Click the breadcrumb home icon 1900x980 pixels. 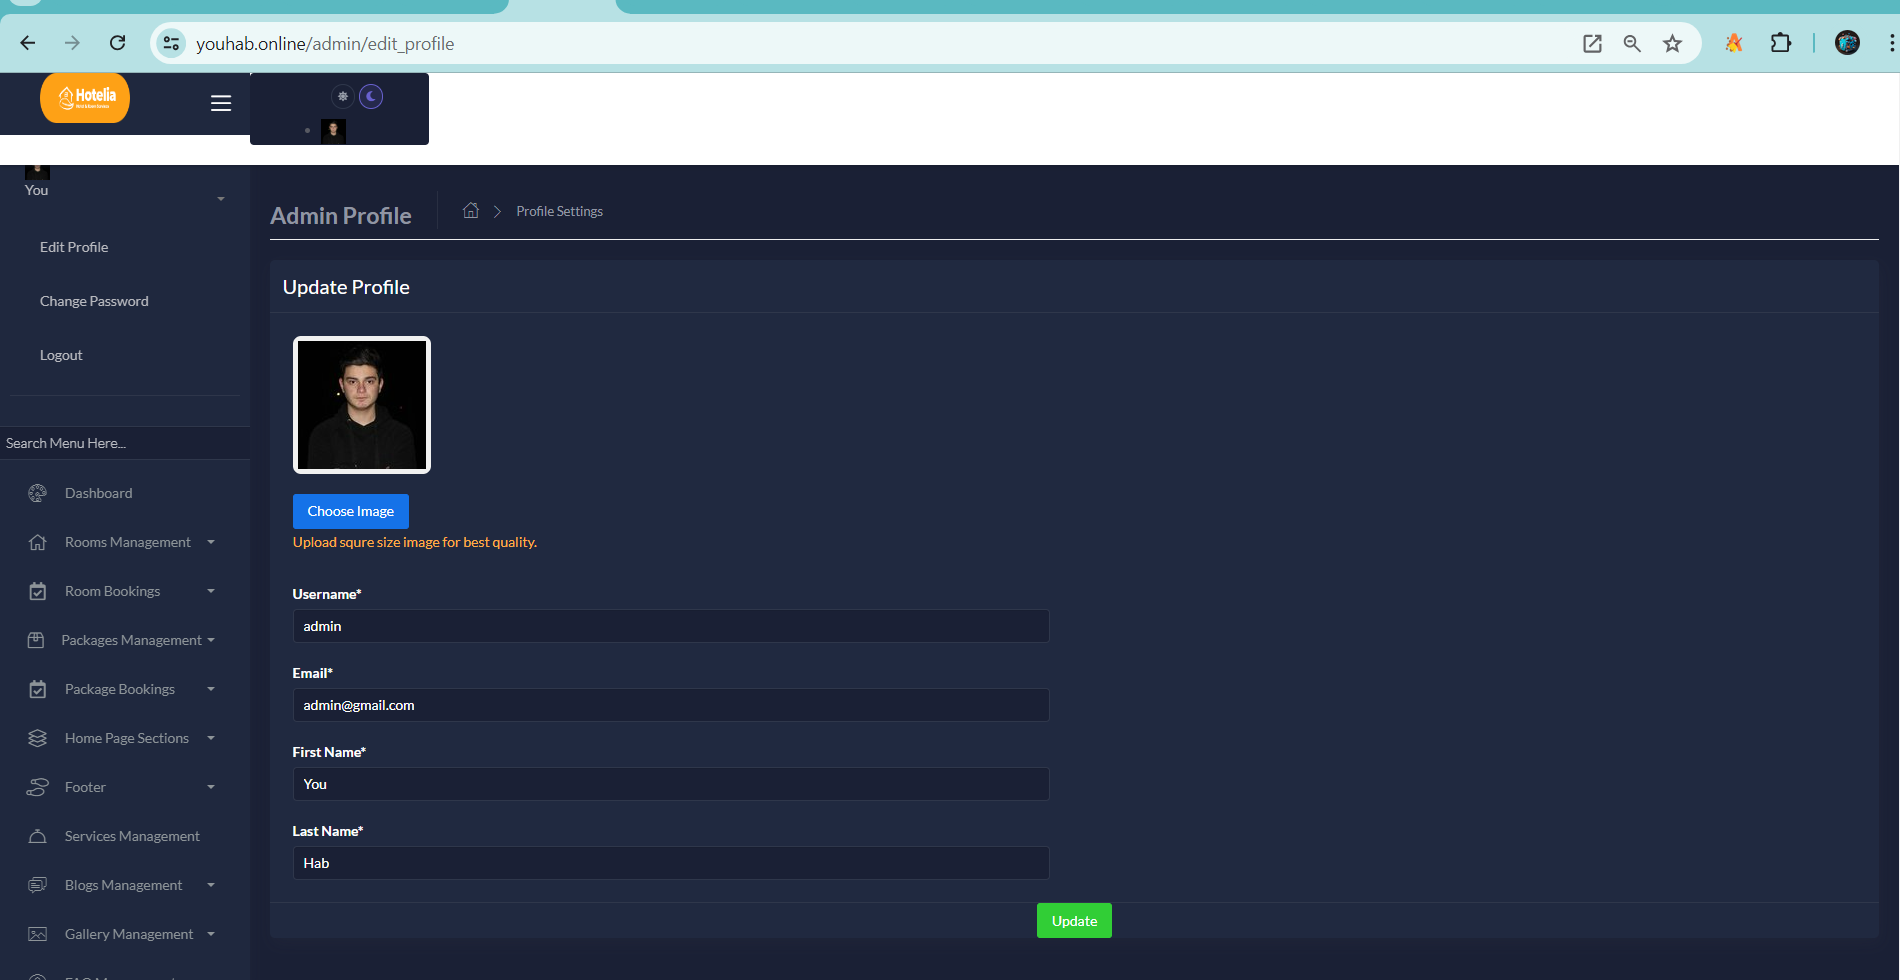coord(471,210)
